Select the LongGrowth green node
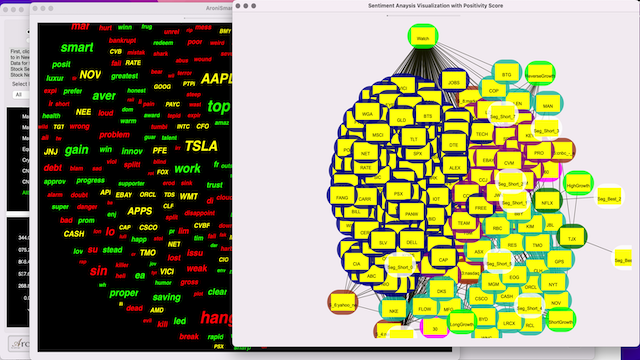640x360 pixels. (x=462, y=323)
